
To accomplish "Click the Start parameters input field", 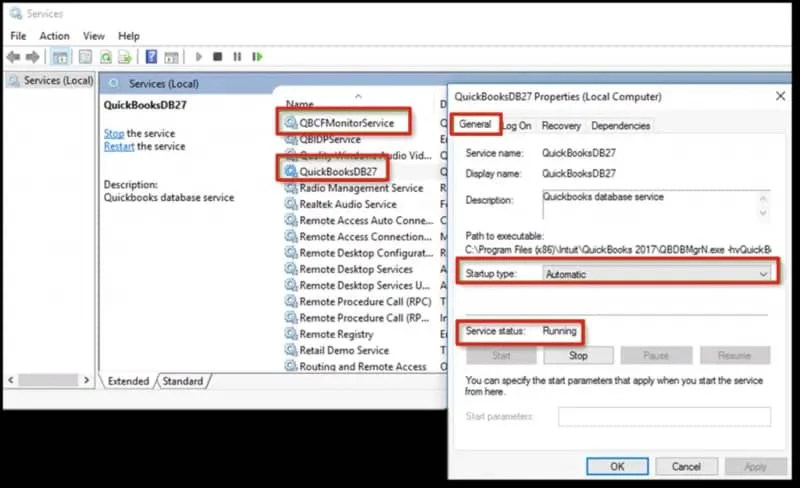I will pos(664,417).
